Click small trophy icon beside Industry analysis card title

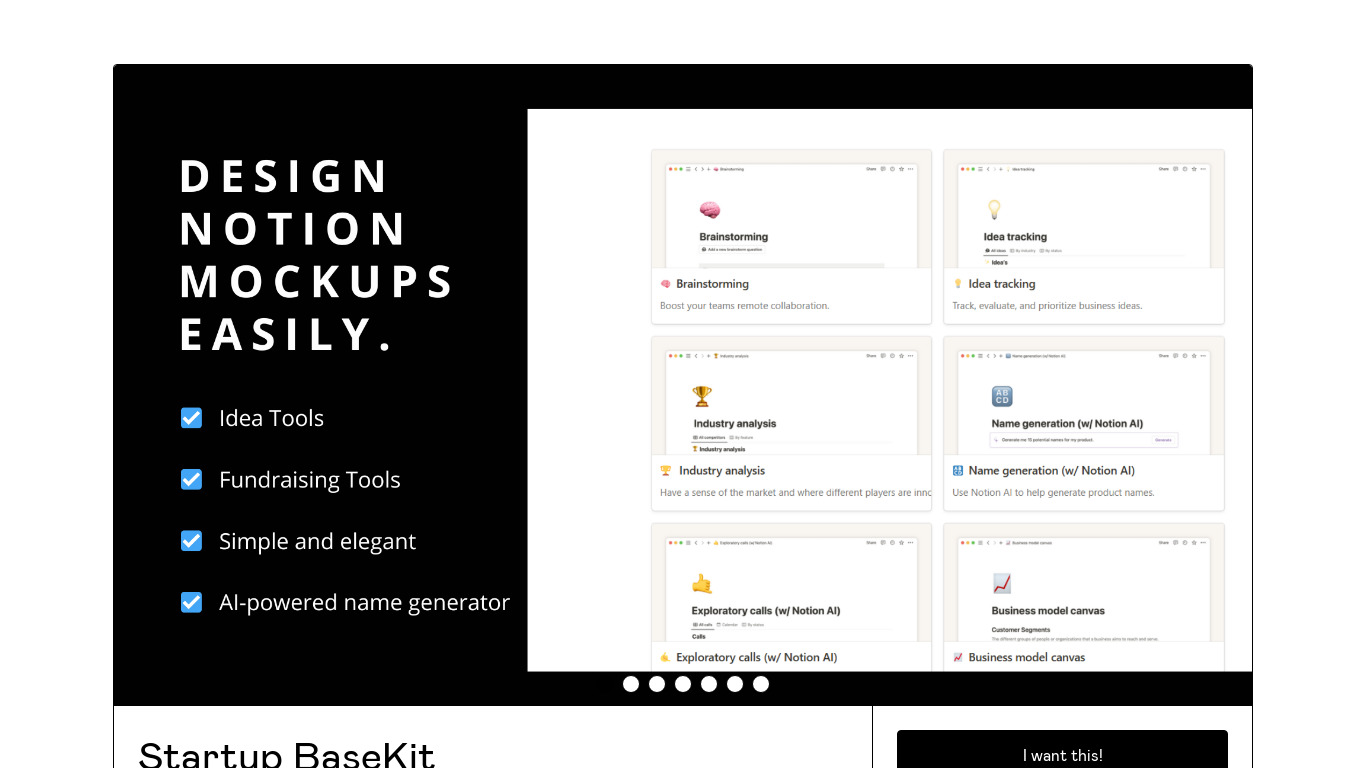tap(666, 471)
